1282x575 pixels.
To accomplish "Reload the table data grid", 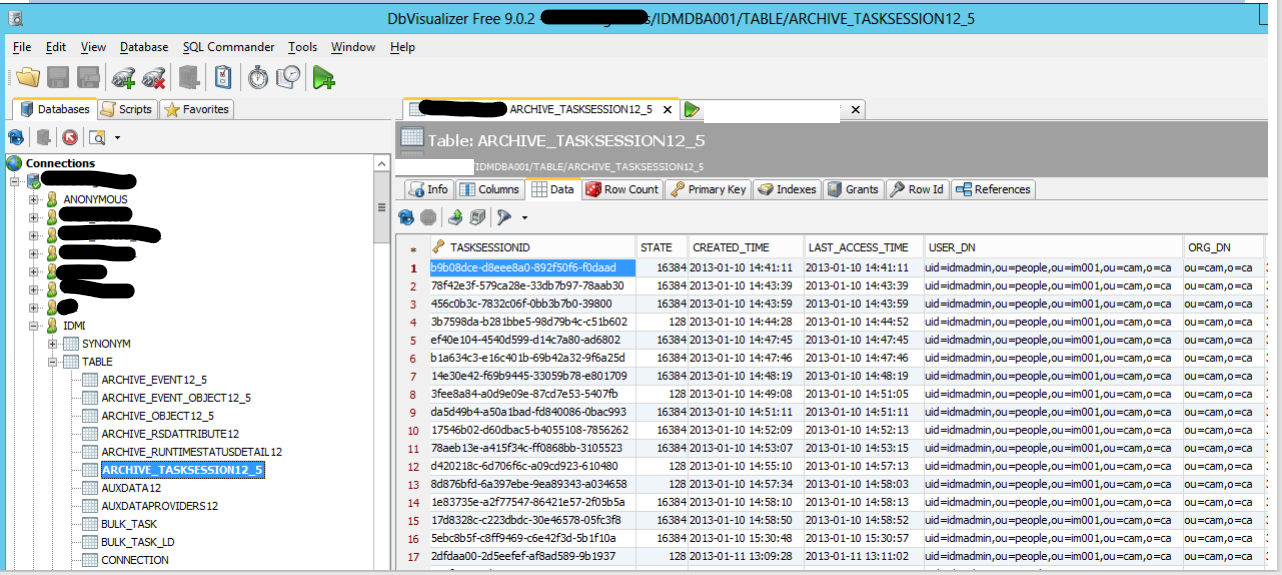I will point(407,217).
